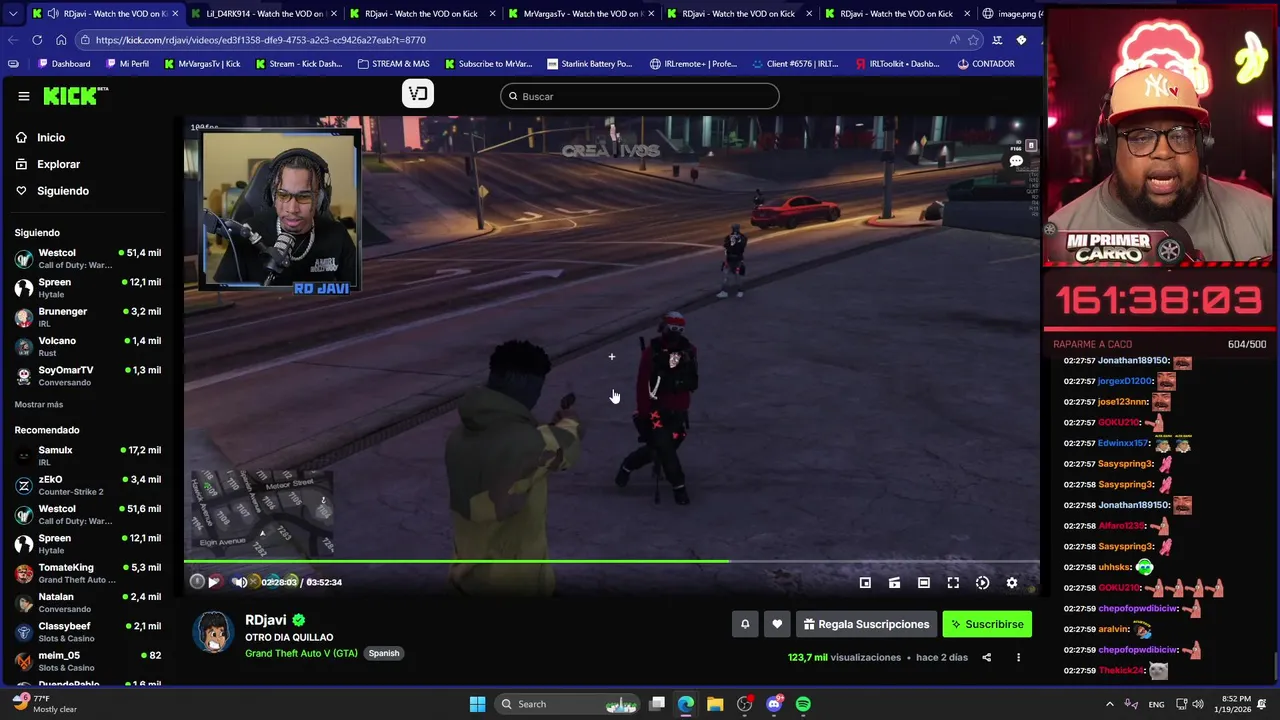Open mini player picture-in-picture mode
This screenshot has width=1280, height=720.
tap(865, 583)
